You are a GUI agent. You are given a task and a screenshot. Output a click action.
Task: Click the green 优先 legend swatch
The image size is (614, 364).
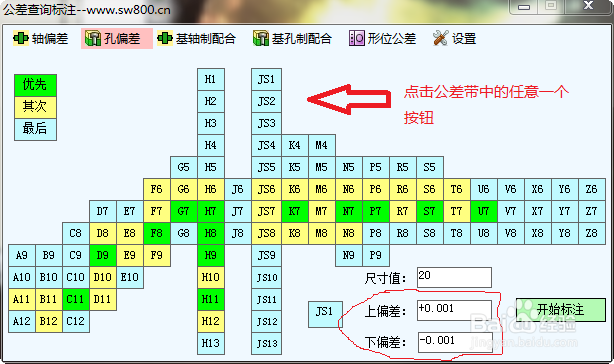tap(35, 85)
